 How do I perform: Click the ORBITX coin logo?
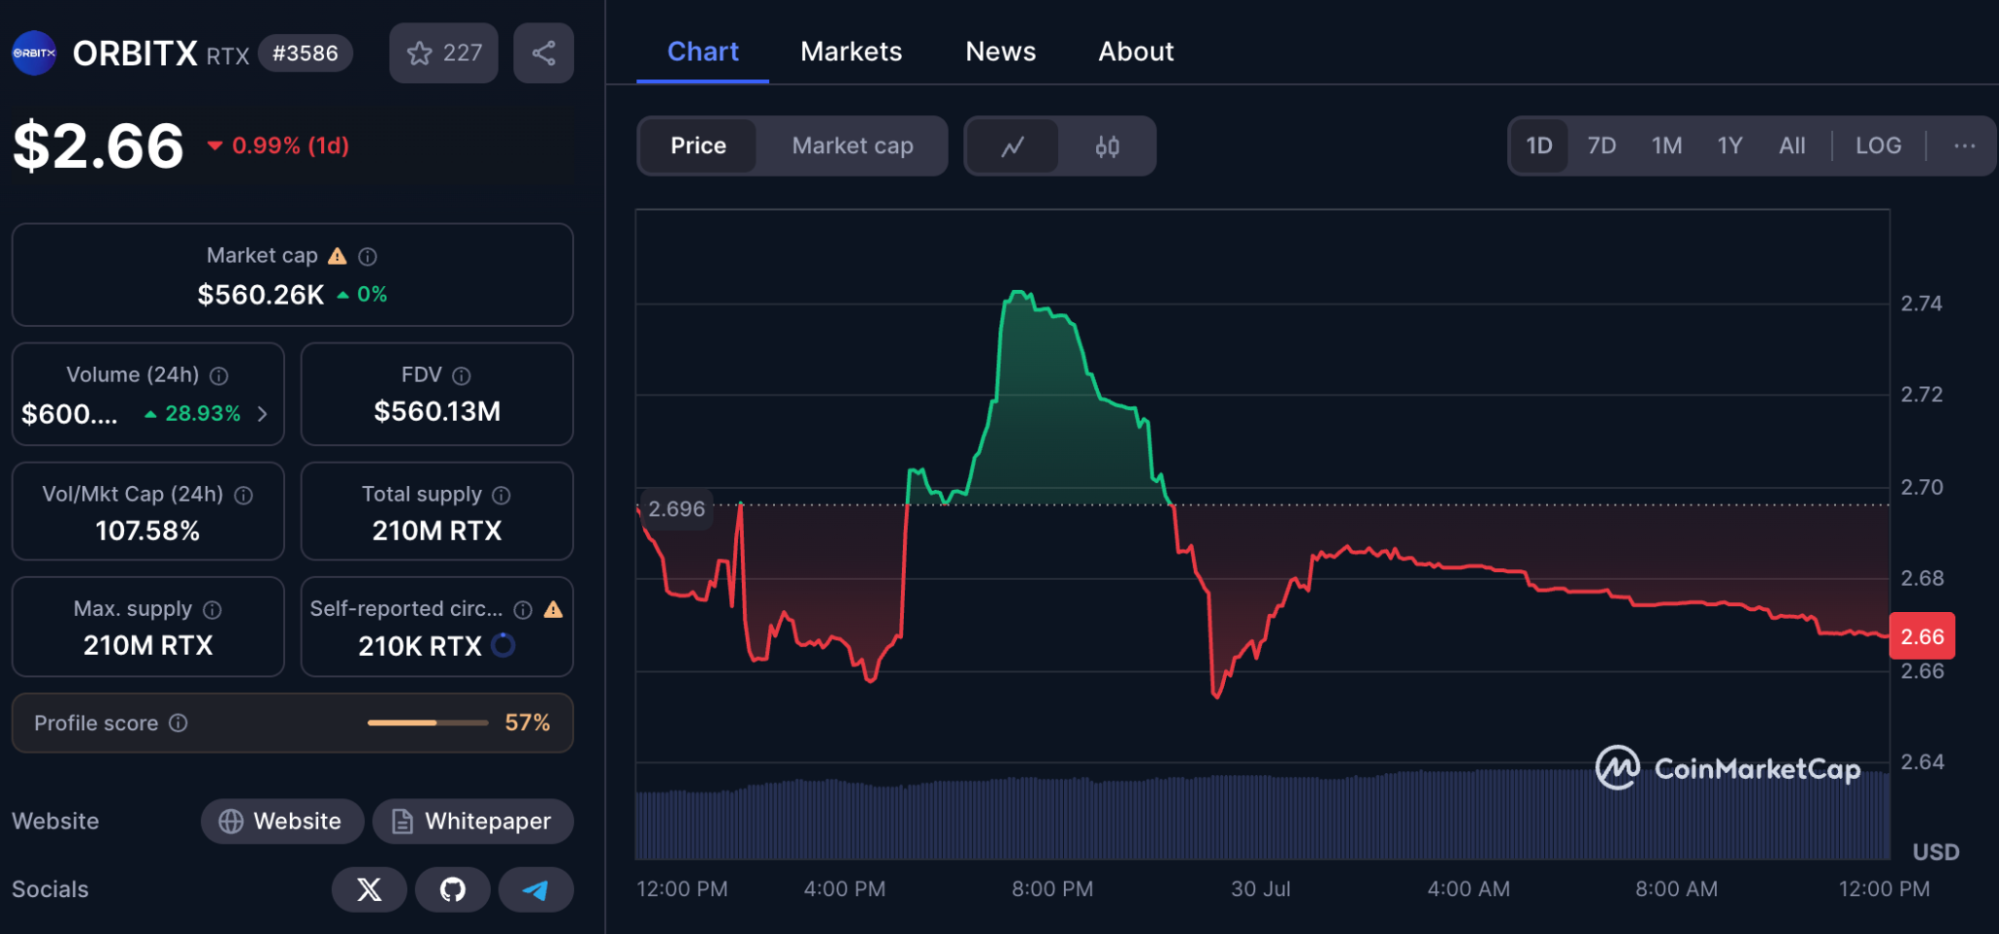coord(34,53)
